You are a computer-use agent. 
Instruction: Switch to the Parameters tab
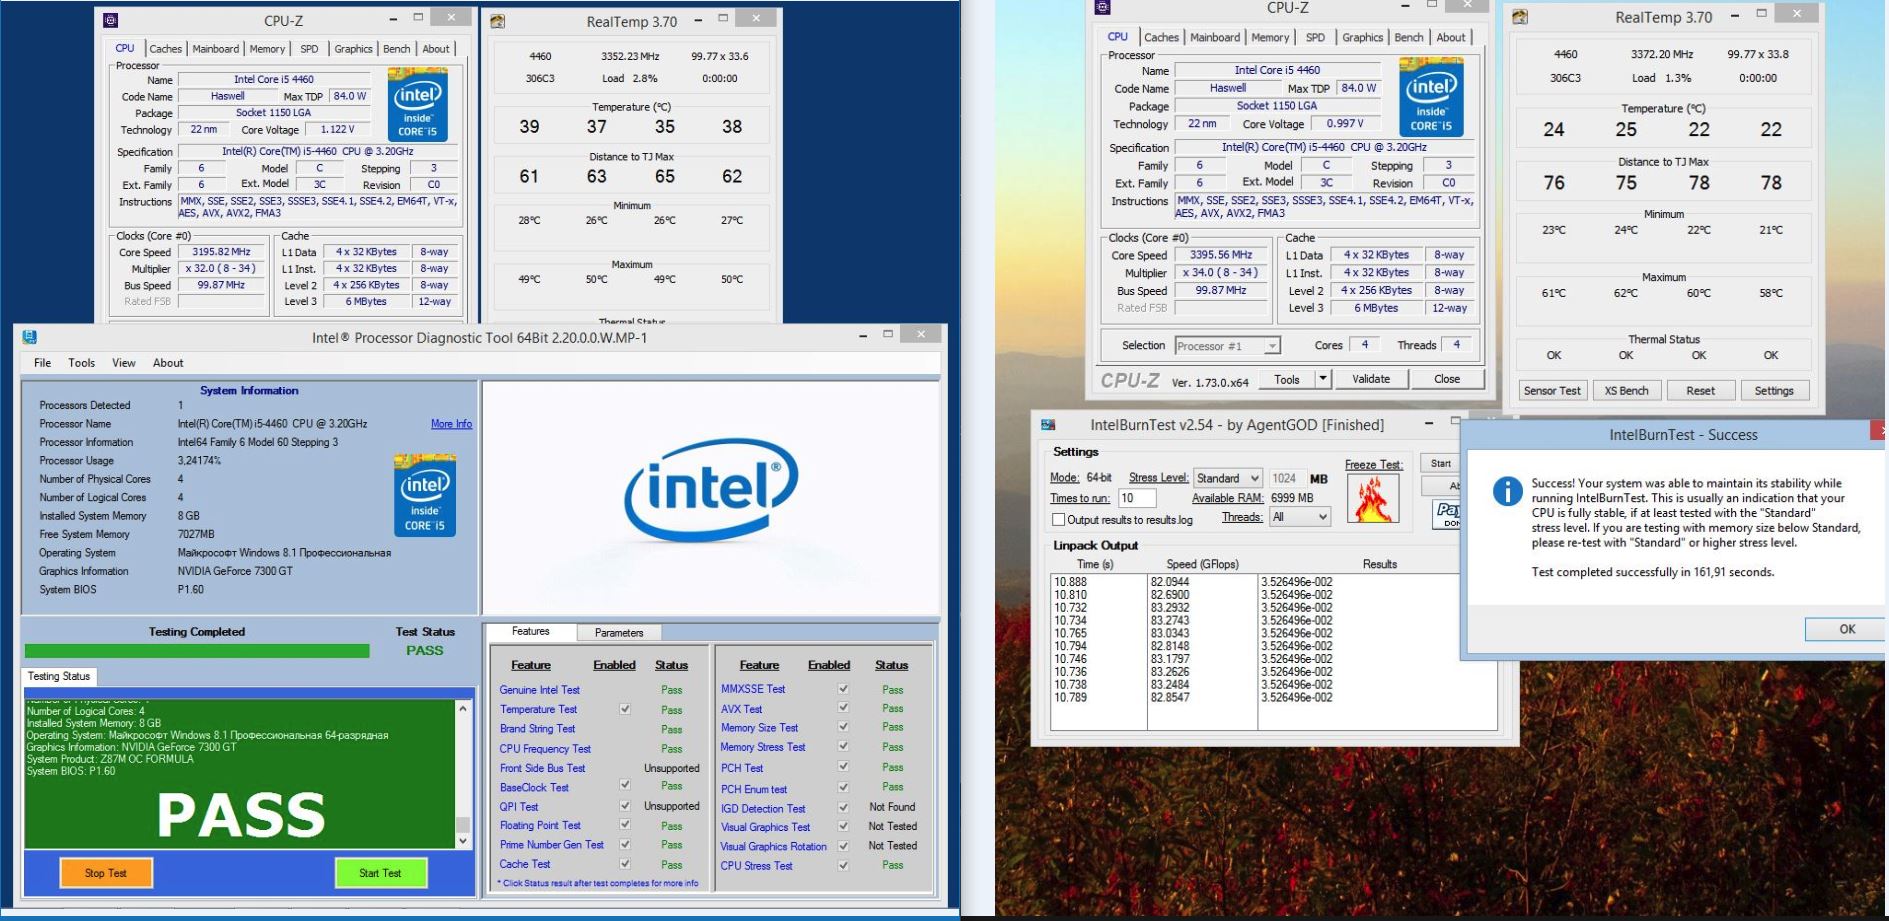(x=619, y=632)
